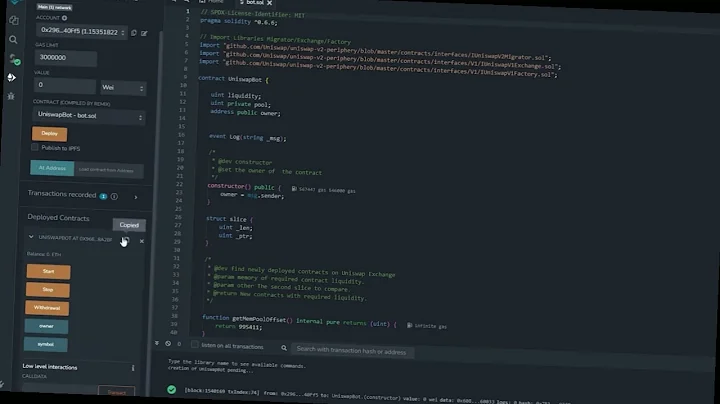Screen dimensions: 720x404
Task: Copy the account address with copy icon
Action: [134, 33]
